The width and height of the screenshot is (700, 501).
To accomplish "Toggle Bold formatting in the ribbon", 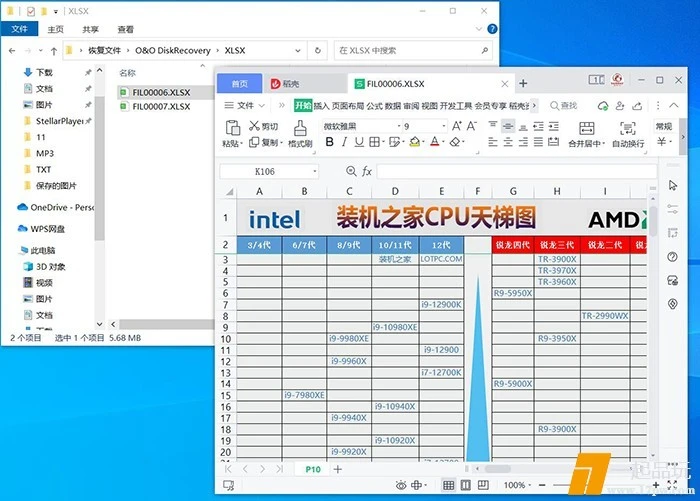I will 329,143.
